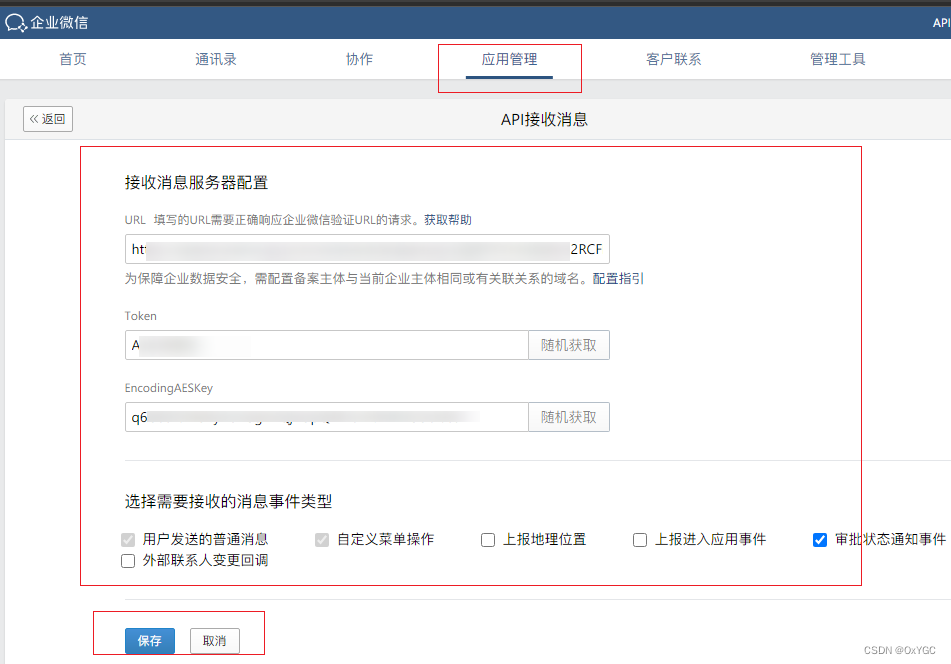Select the 应用管理 tab
951x664 pixels.
coord(509,59)
